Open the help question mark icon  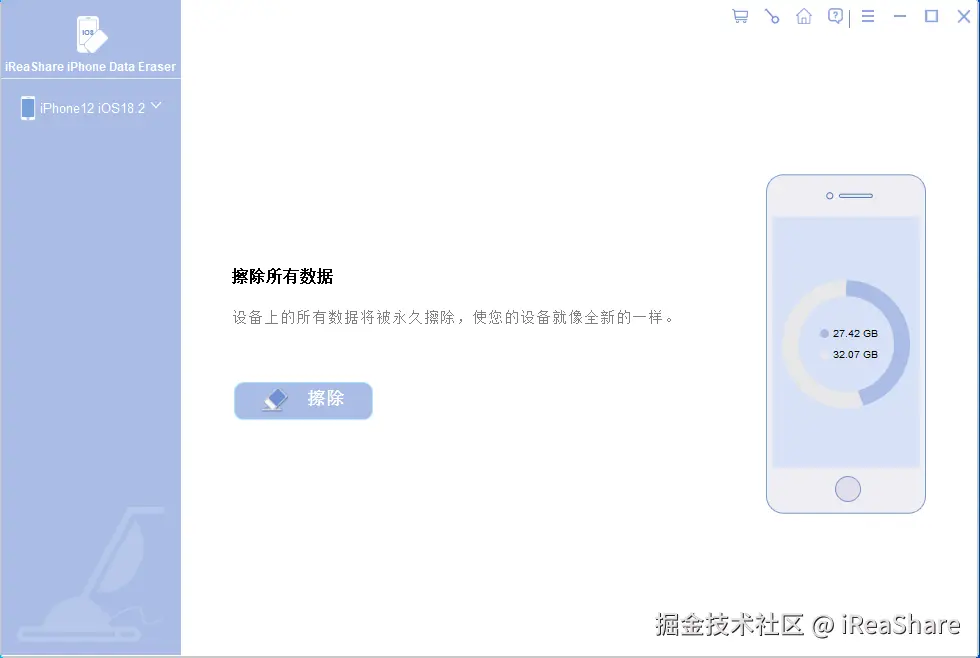(x=835, y=16)
